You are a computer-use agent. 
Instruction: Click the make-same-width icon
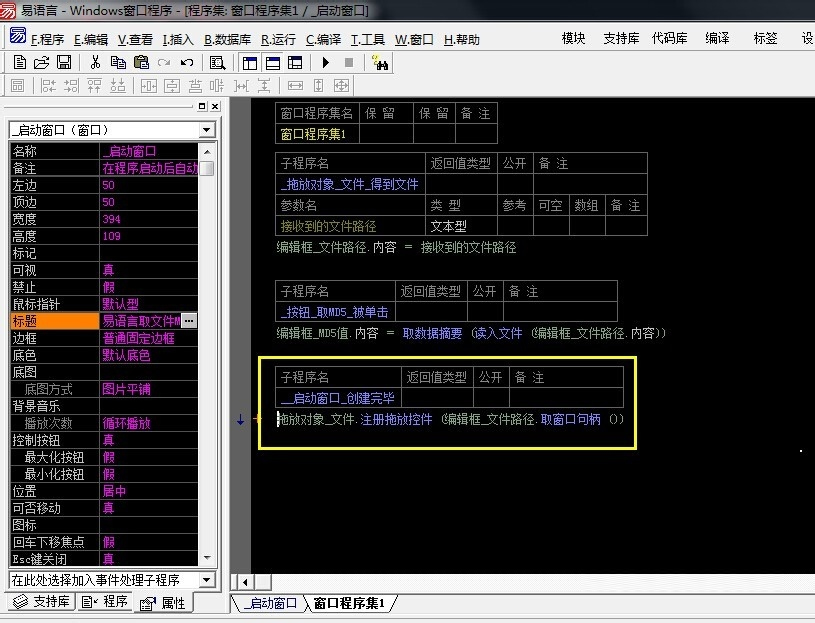(295, 86)
